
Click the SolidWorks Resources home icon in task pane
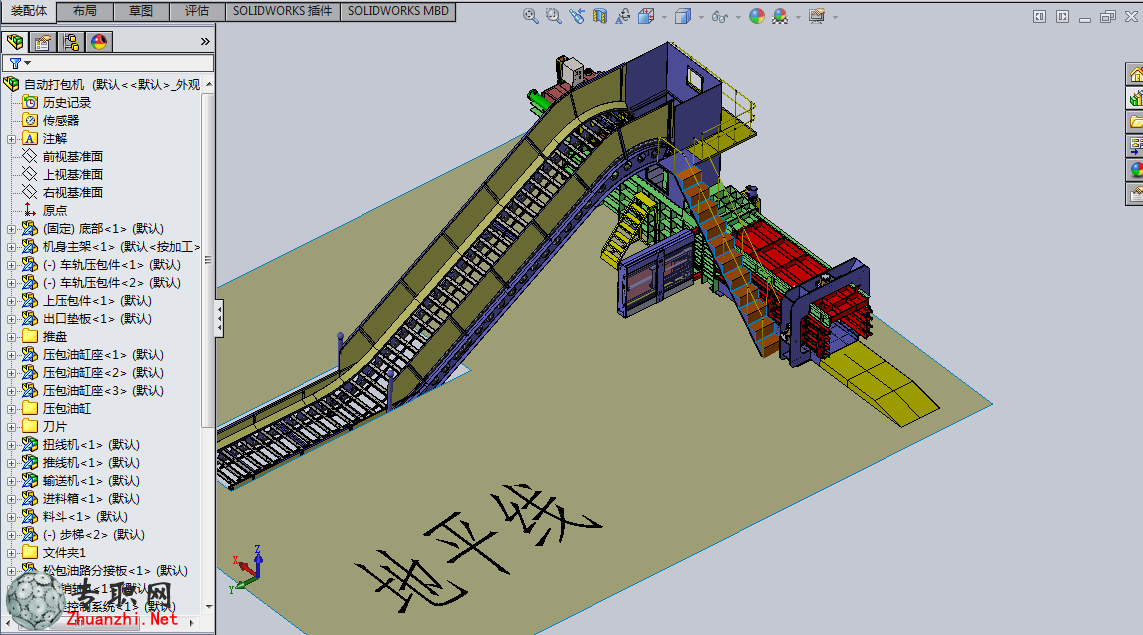click(x=1135, y=74)
